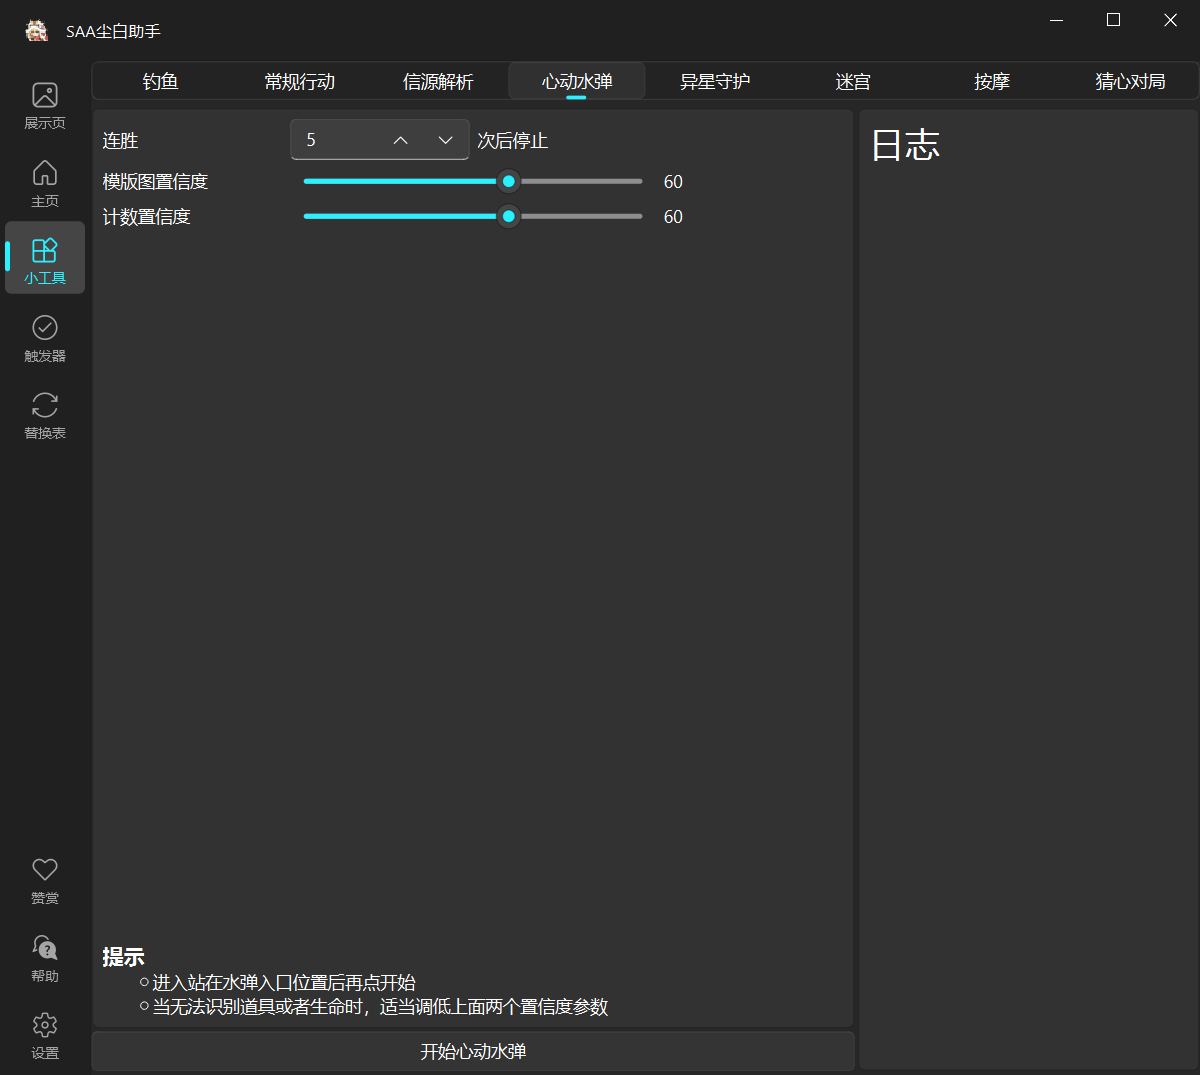Viewport: 1200px width, 1075px height.
Task: Switch to the 迷宫 tab
Action: click(x=853, y=81)
